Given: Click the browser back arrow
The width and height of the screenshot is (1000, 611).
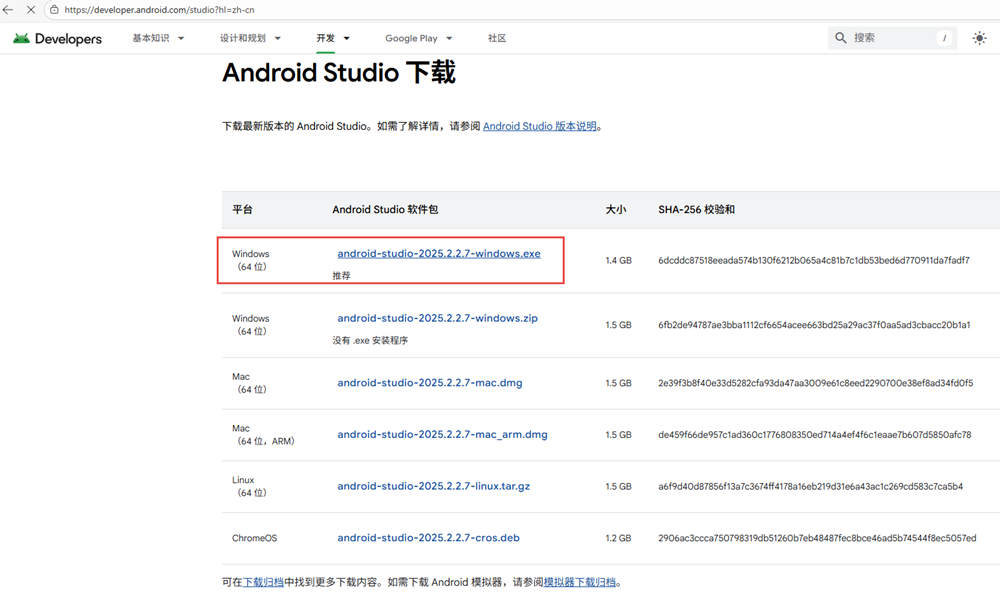Looking at the screenshot, I should (x=9, y=10).
